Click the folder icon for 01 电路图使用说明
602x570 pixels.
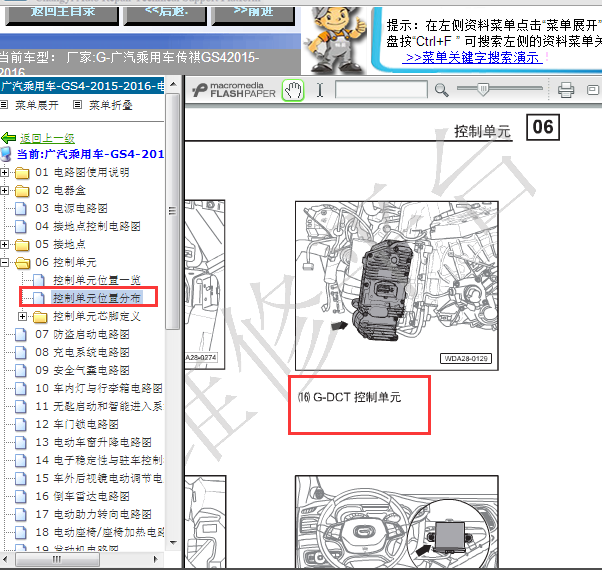[22, 173]
